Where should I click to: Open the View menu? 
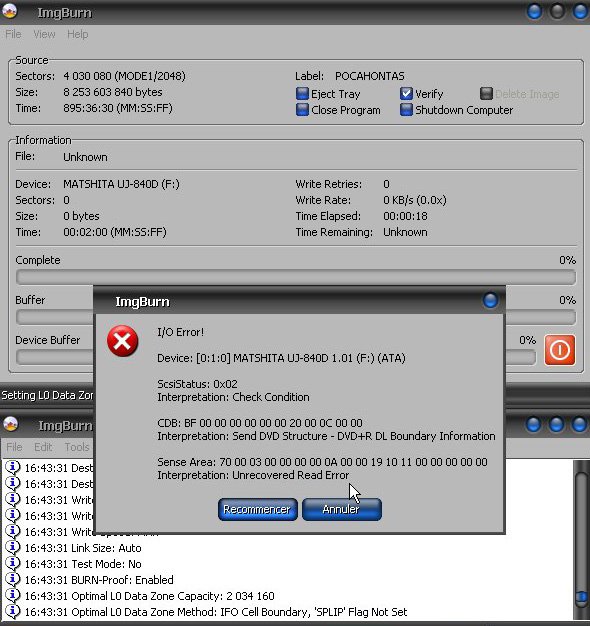pos(44,34)
